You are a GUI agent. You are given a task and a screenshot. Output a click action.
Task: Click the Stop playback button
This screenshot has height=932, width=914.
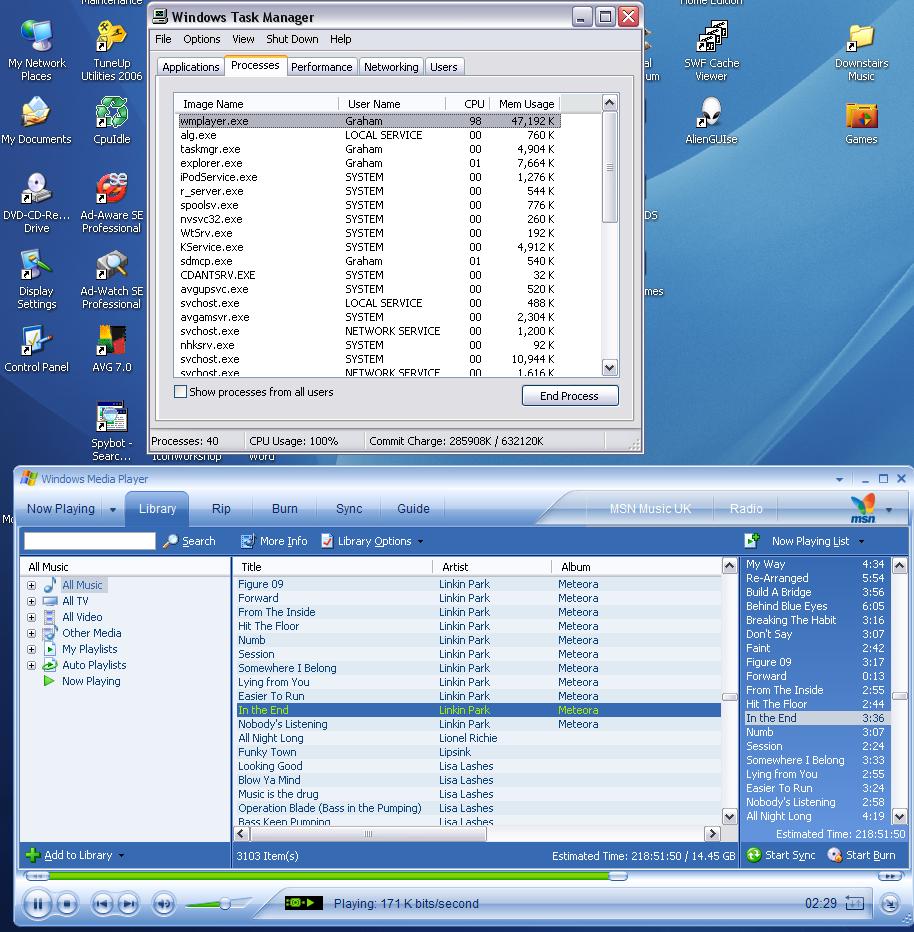tap(67, 904)
